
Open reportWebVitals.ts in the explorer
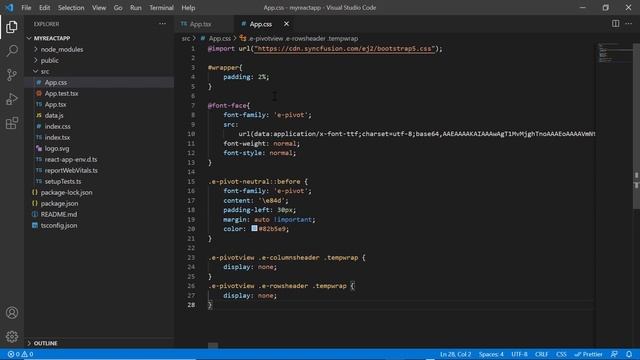(x=71, y=171)
